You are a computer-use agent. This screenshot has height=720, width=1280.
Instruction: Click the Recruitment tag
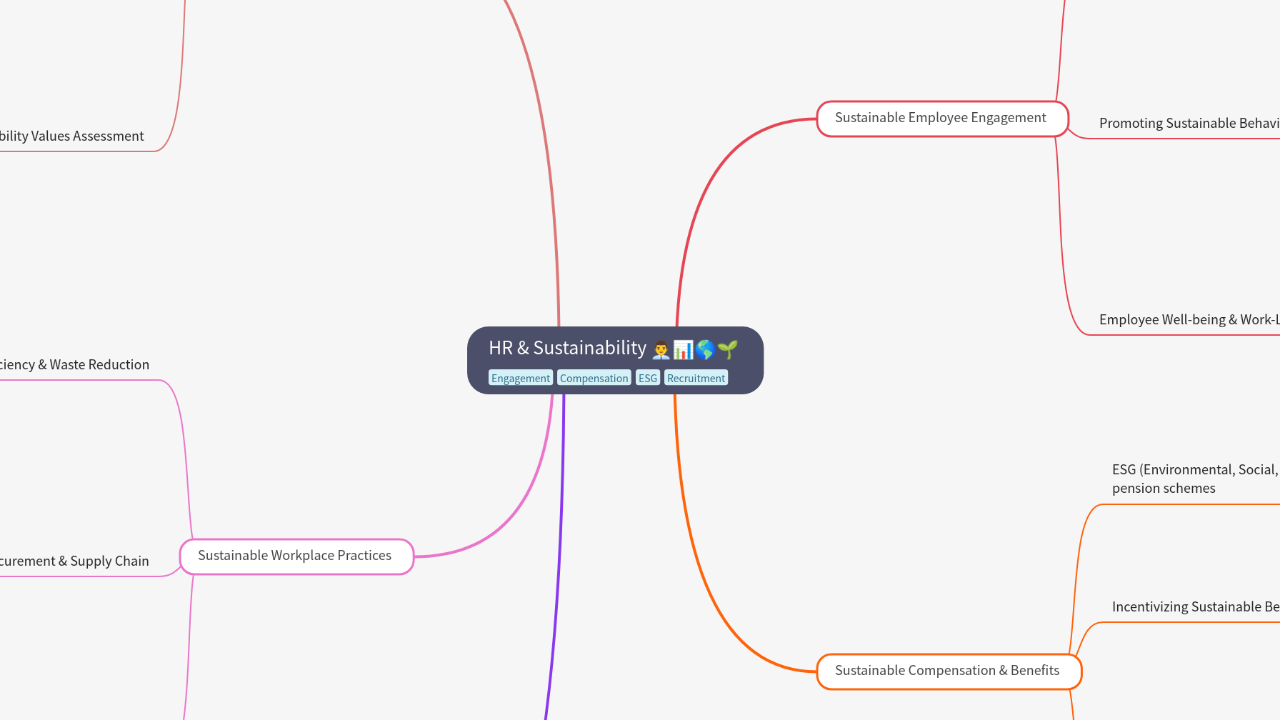[x=696, y=378]
